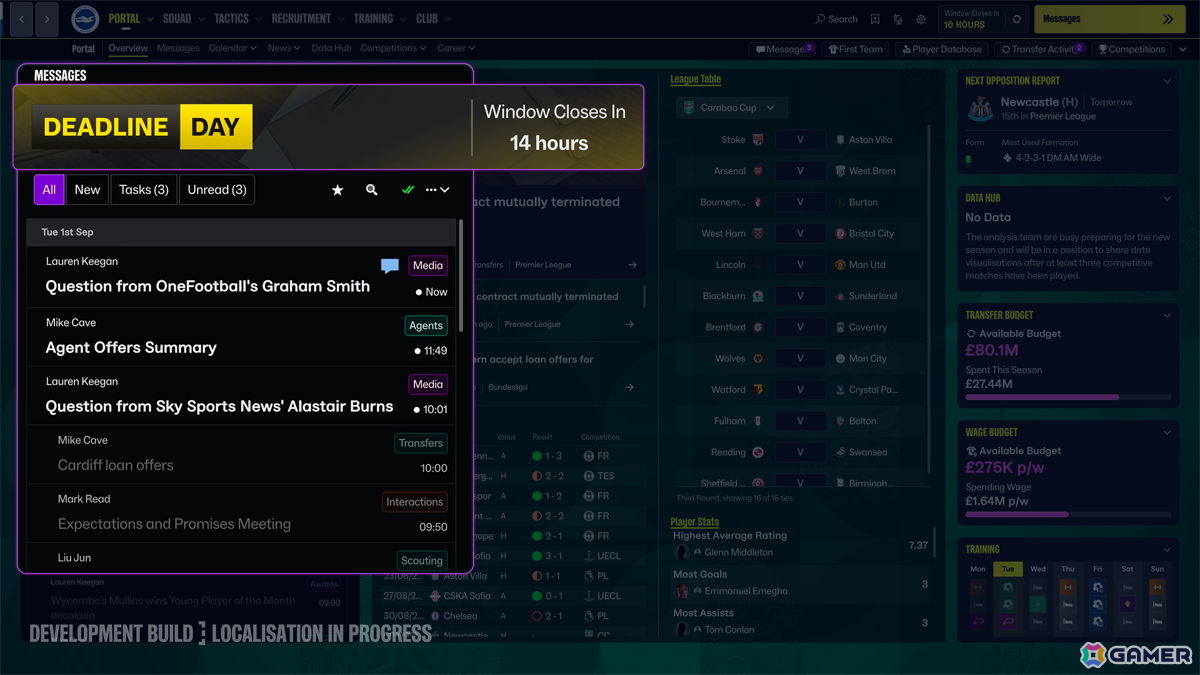1200x675 pixels.
Task: Click the yellow Messages continue button
Action: pyautogui.click(x=1109, y=19)
